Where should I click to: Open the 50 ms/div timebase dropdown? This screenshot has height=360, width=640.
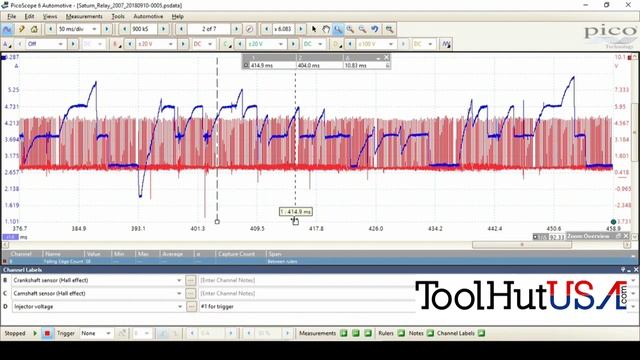pos(94,29)
